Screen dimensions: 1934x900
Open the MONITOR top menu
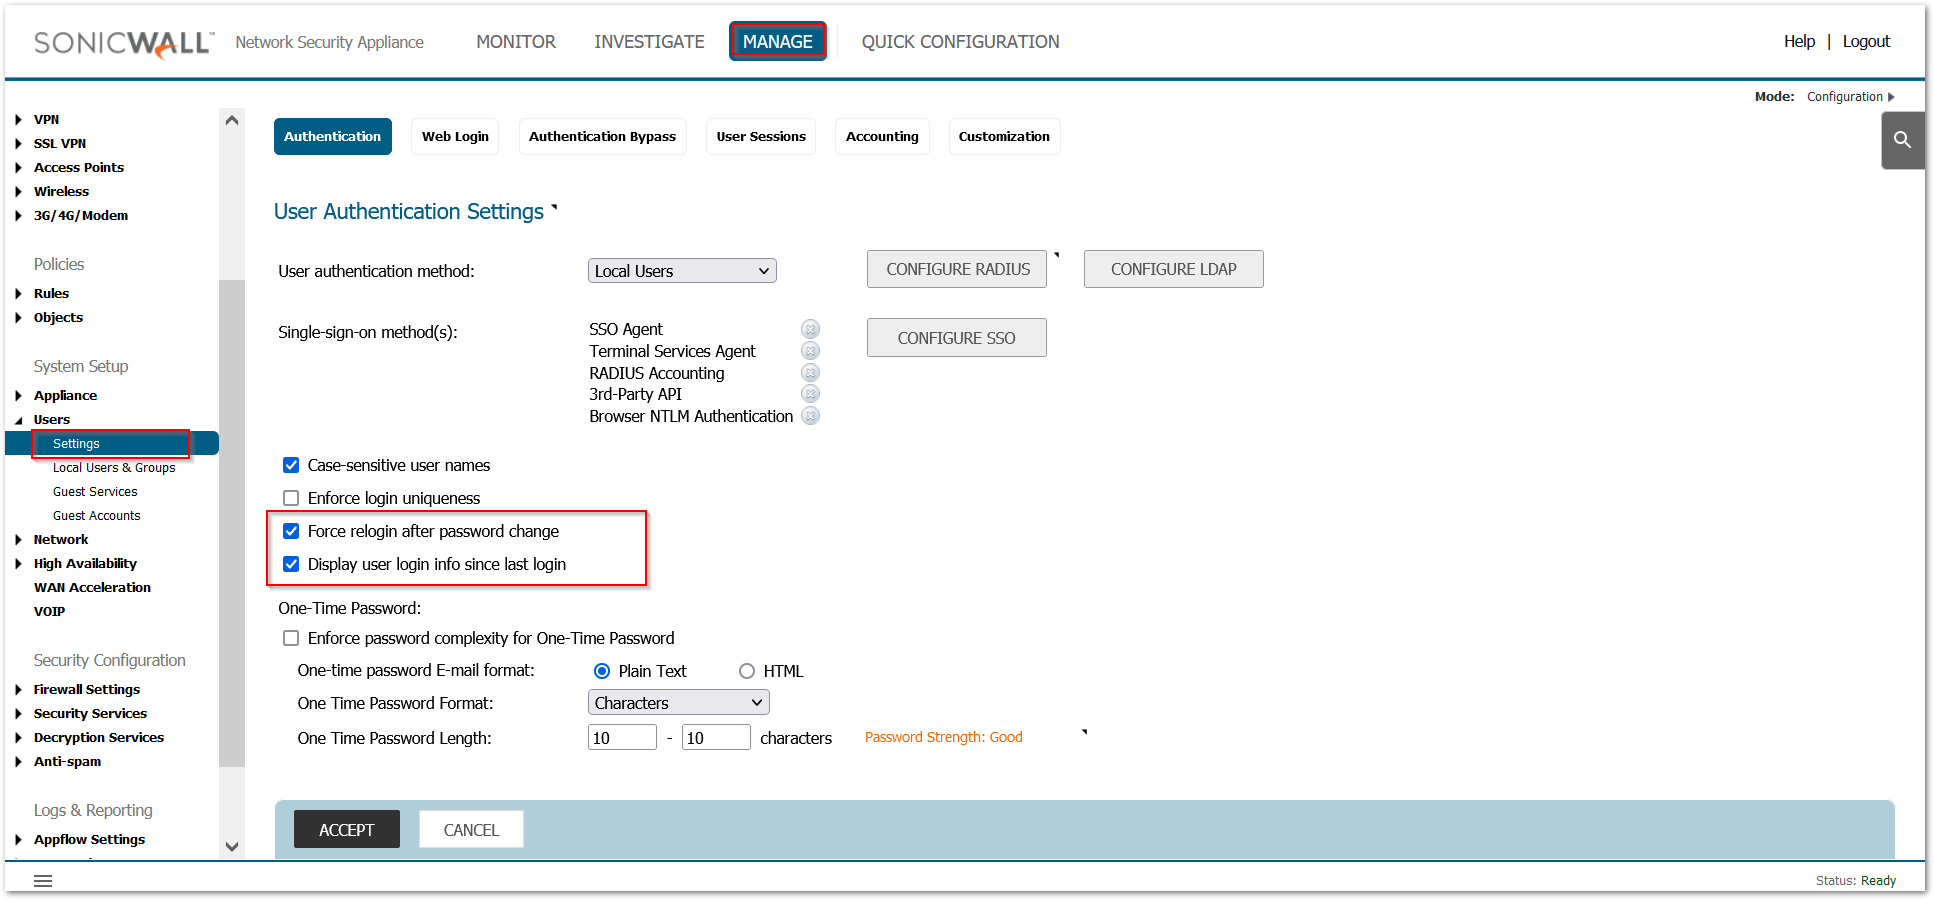pyautogui.click(x=516, y=42)
